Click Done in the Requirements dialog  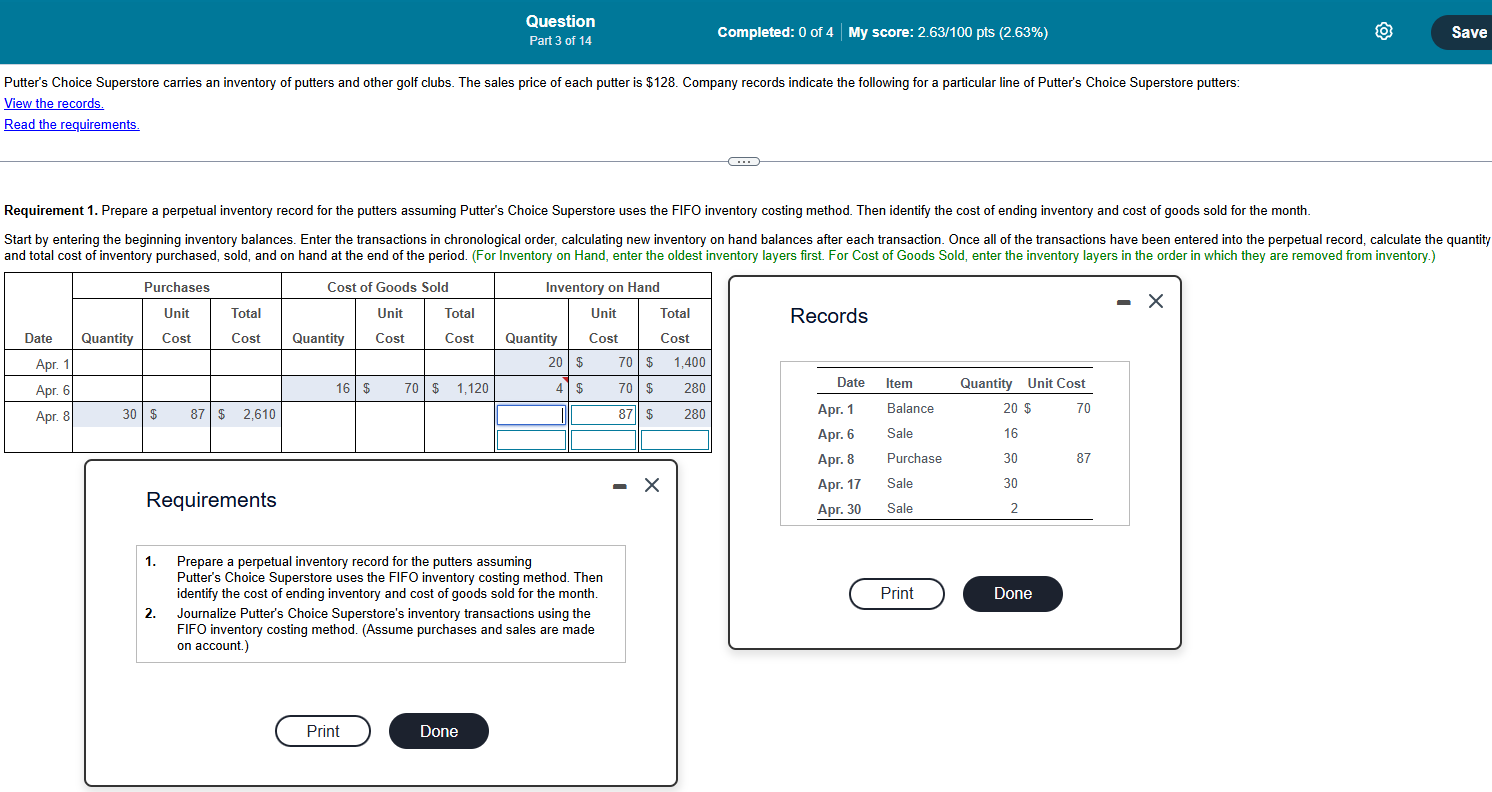[x=439, y=731]
